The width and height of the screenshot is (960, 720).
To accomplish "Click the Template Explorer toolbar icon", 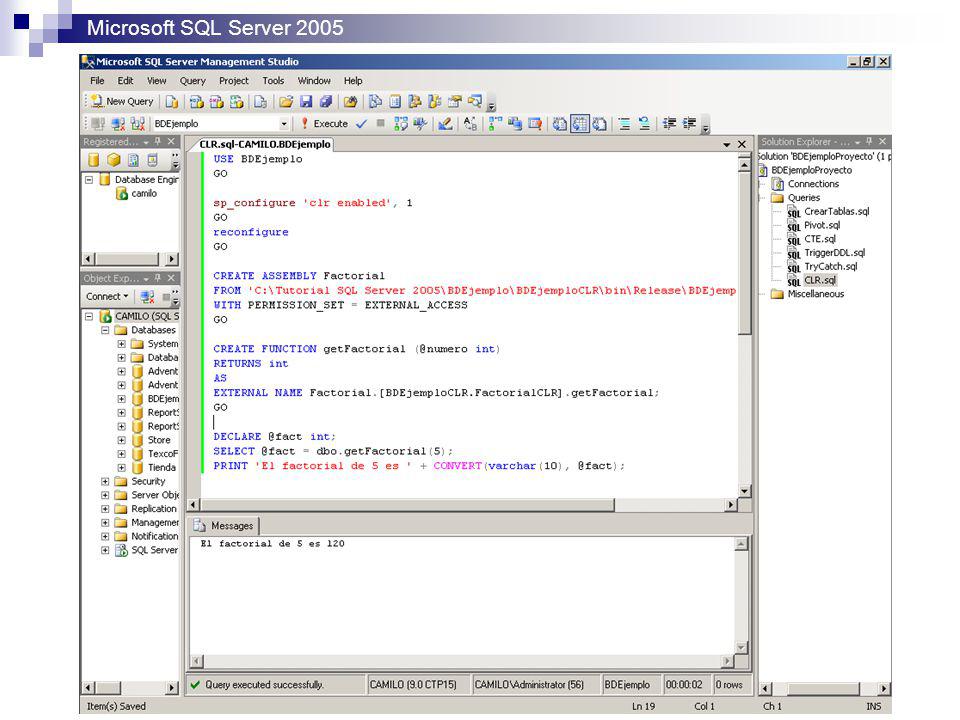I will 433,102.
